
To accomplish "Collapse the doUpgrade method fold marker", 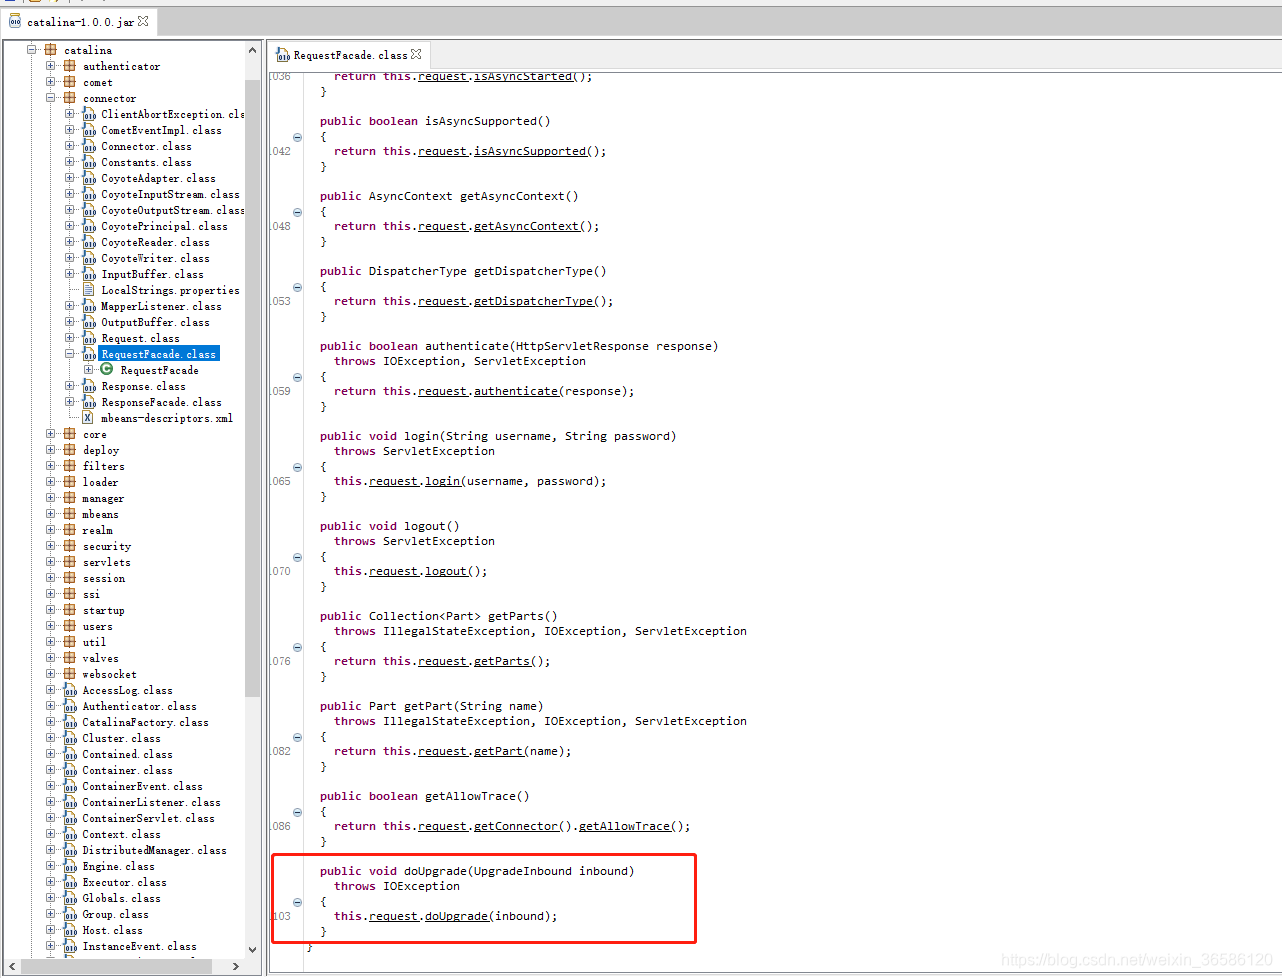I will 297,902.
